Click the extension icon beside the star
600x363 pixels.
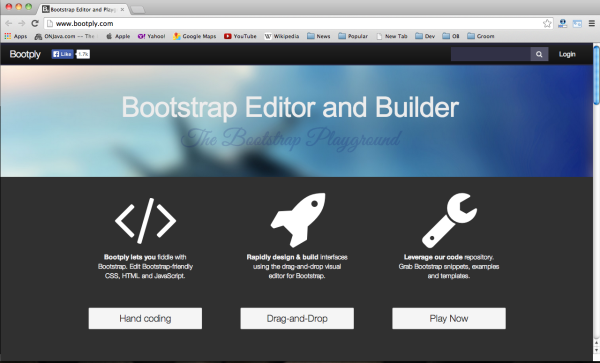(562, 23)
